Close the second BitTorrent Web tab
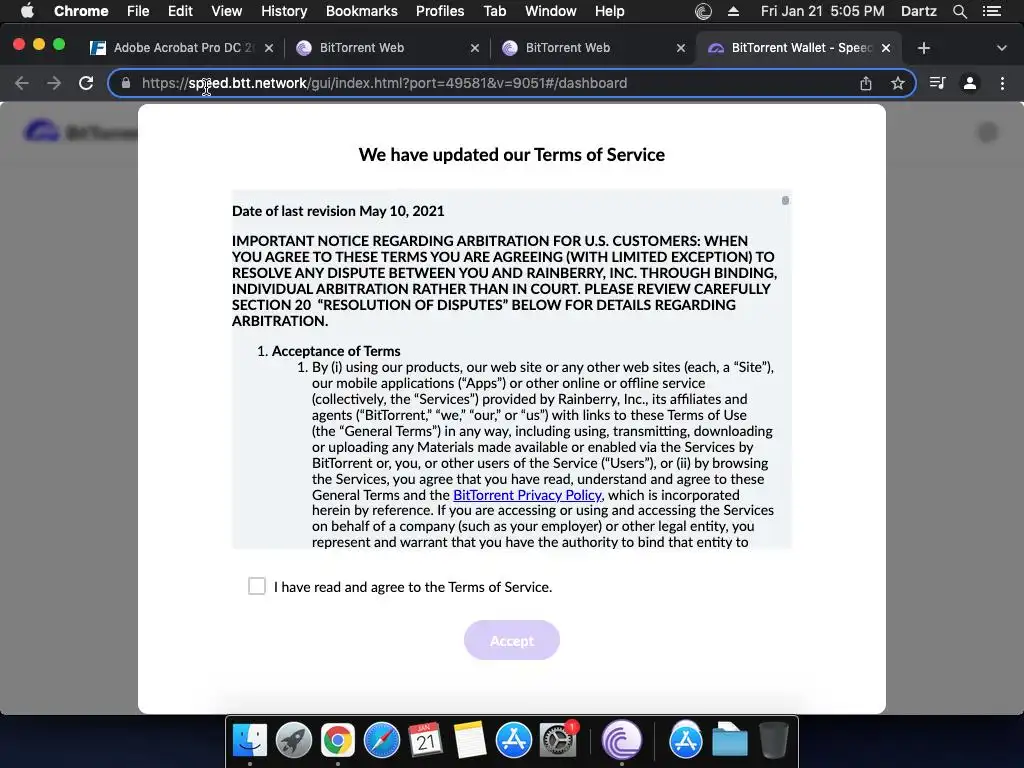The width and height of the screenshot is (1024, 768). (x=680, y=48)
